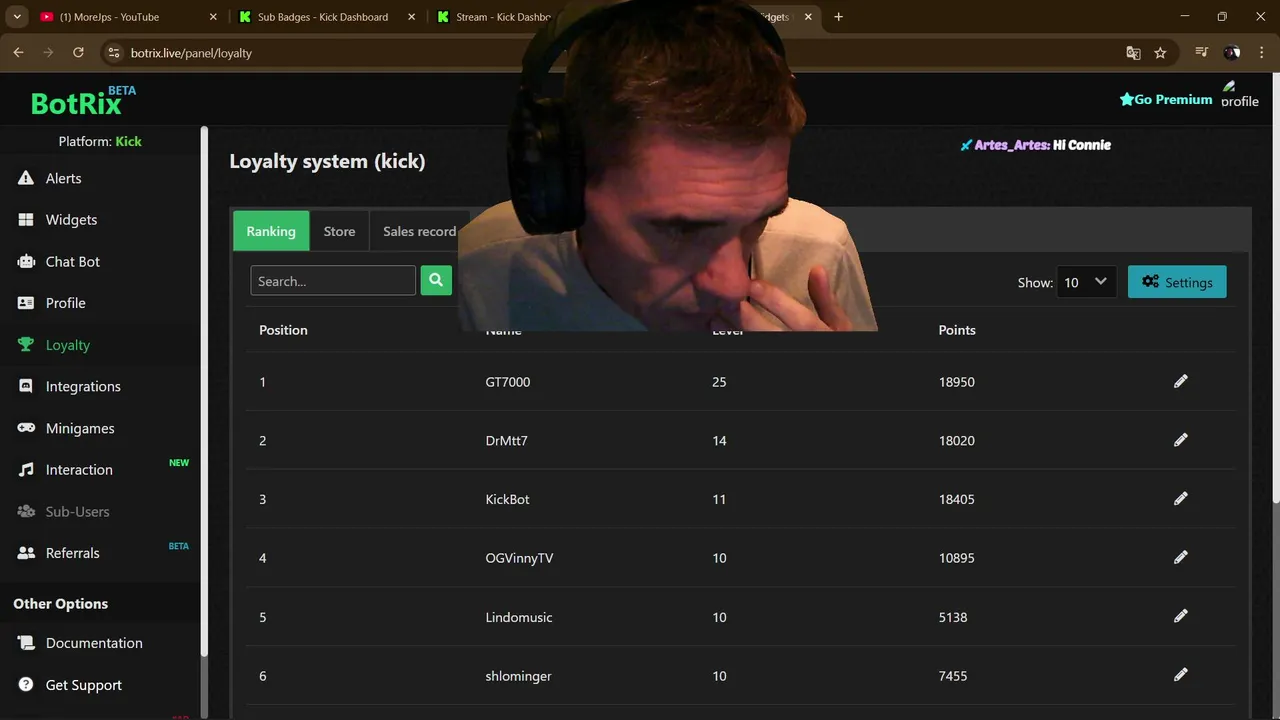
Task: Open the profile link in header
Action: click(x=1240, y=94)
